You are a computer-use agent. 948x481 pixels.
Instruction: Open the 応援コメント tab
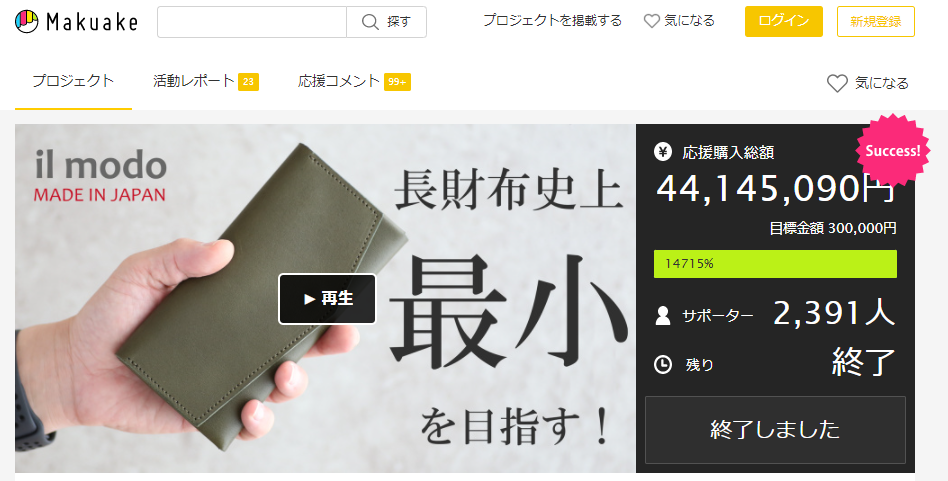[x=354, y=82]
